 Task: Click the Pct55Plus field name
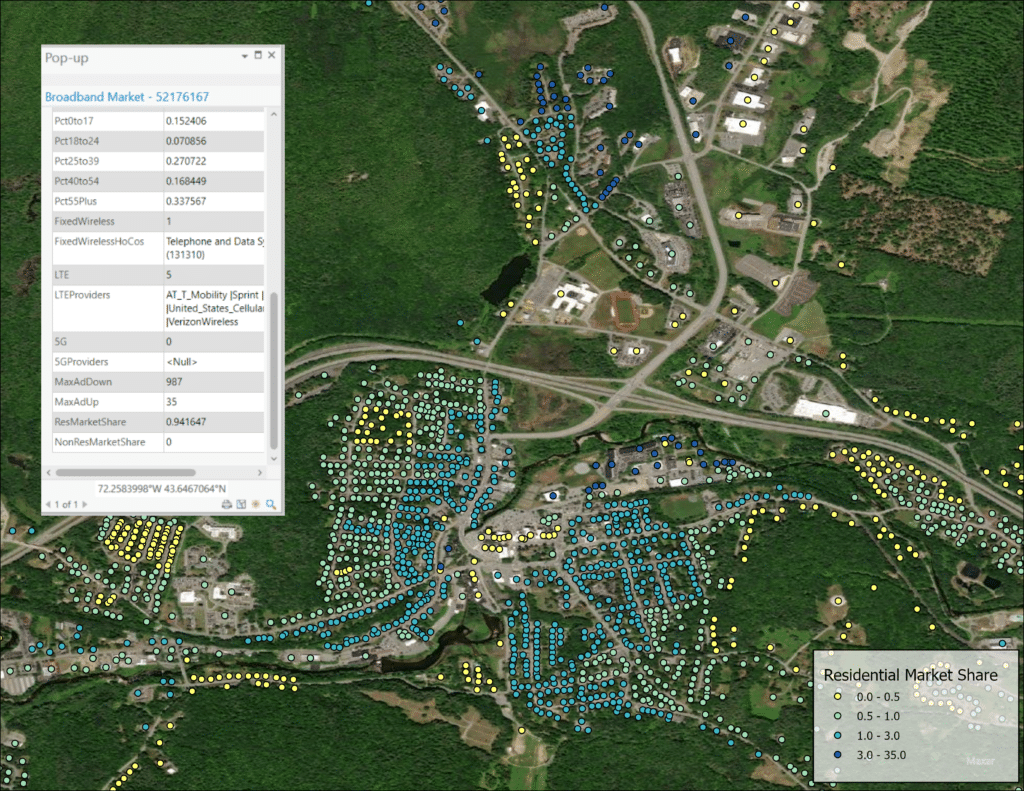pyautogui.click(x=76, y=201)
